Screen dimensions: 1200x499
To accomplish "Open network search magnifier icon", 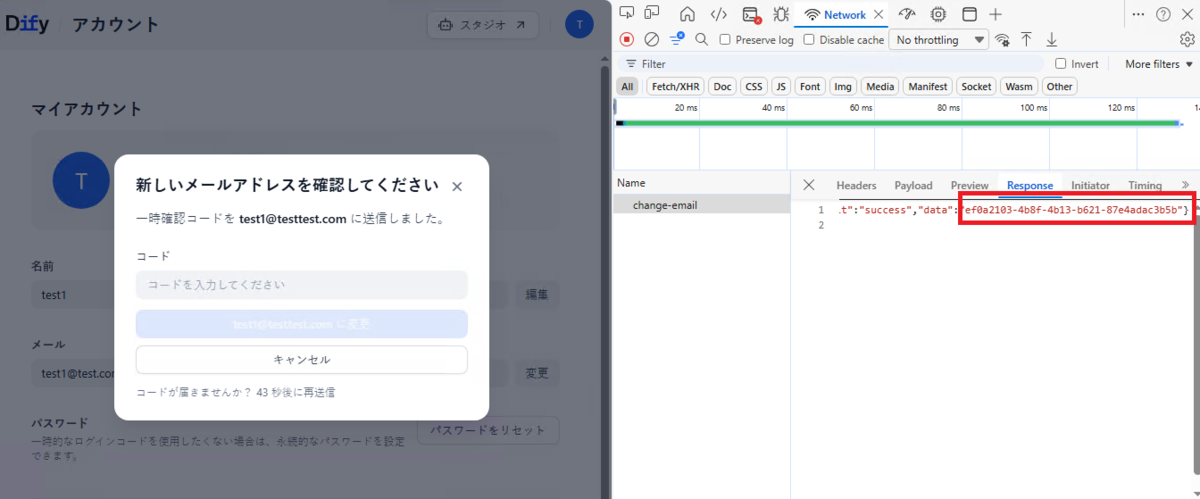I will (701, 39).
